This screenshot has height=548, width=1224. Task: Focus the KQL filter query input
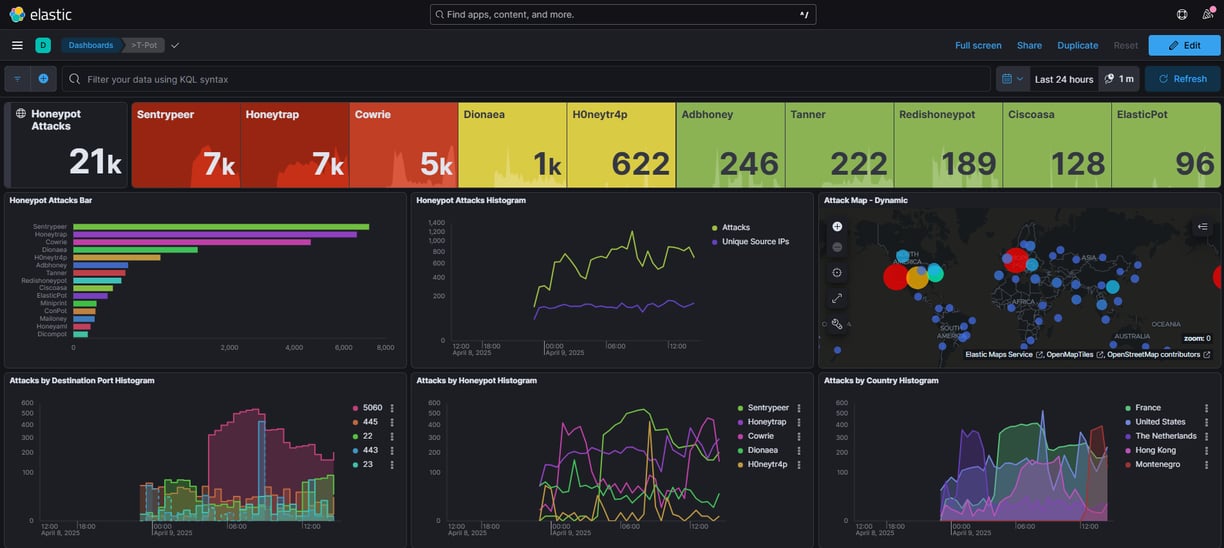tap(526, 79)
